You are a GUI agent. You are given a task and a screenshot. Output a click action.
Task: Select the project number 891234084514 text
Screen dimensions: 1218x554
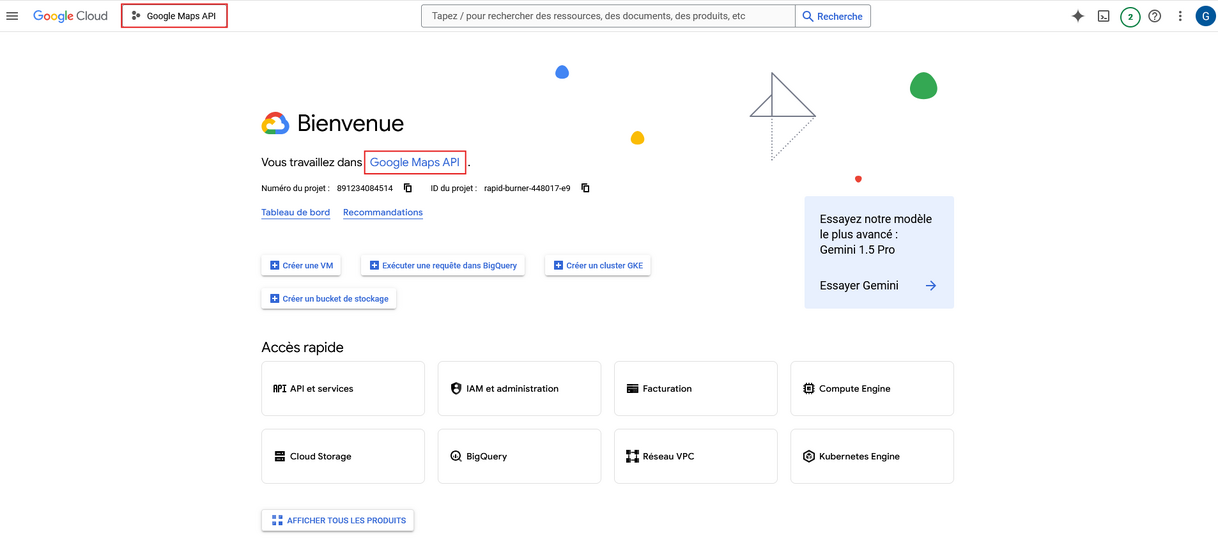point(365,188)
